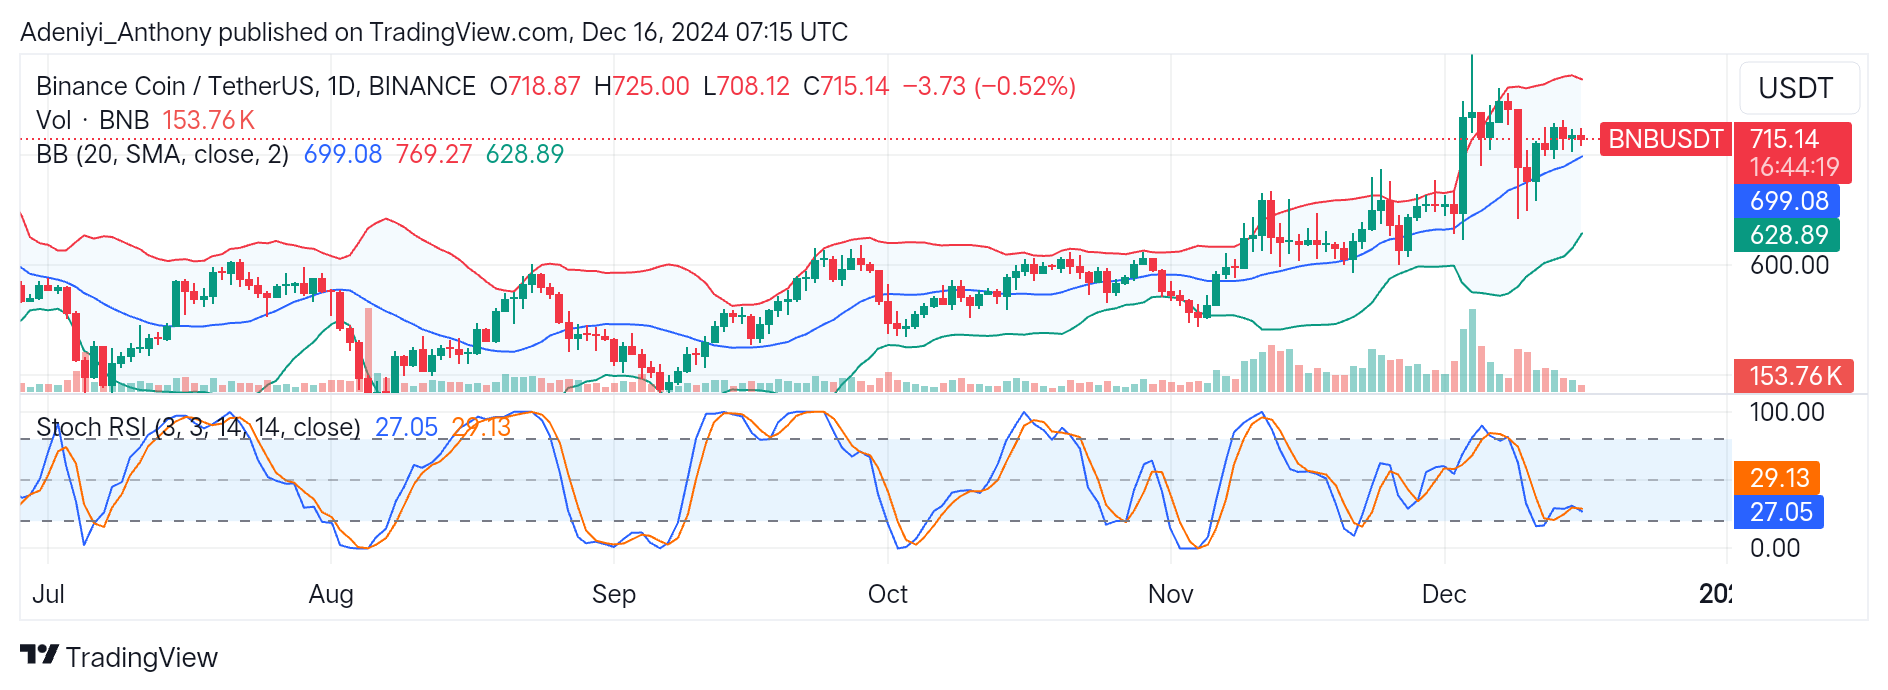Click the Binance Coin / TetherUS title
This screenshot has height=690, width=1888.
tap(255, 86)
